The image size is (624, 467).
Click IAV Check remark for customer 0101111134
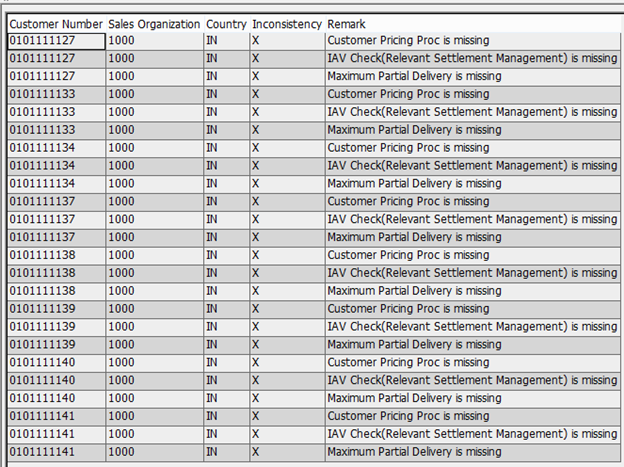pyautogui.click(x=472, y=166)
